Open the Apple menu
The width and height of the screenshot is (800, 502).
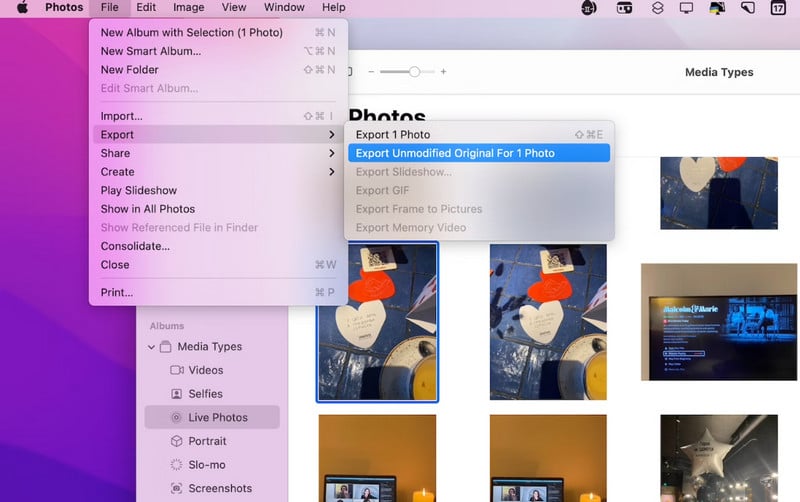[22, 7]
